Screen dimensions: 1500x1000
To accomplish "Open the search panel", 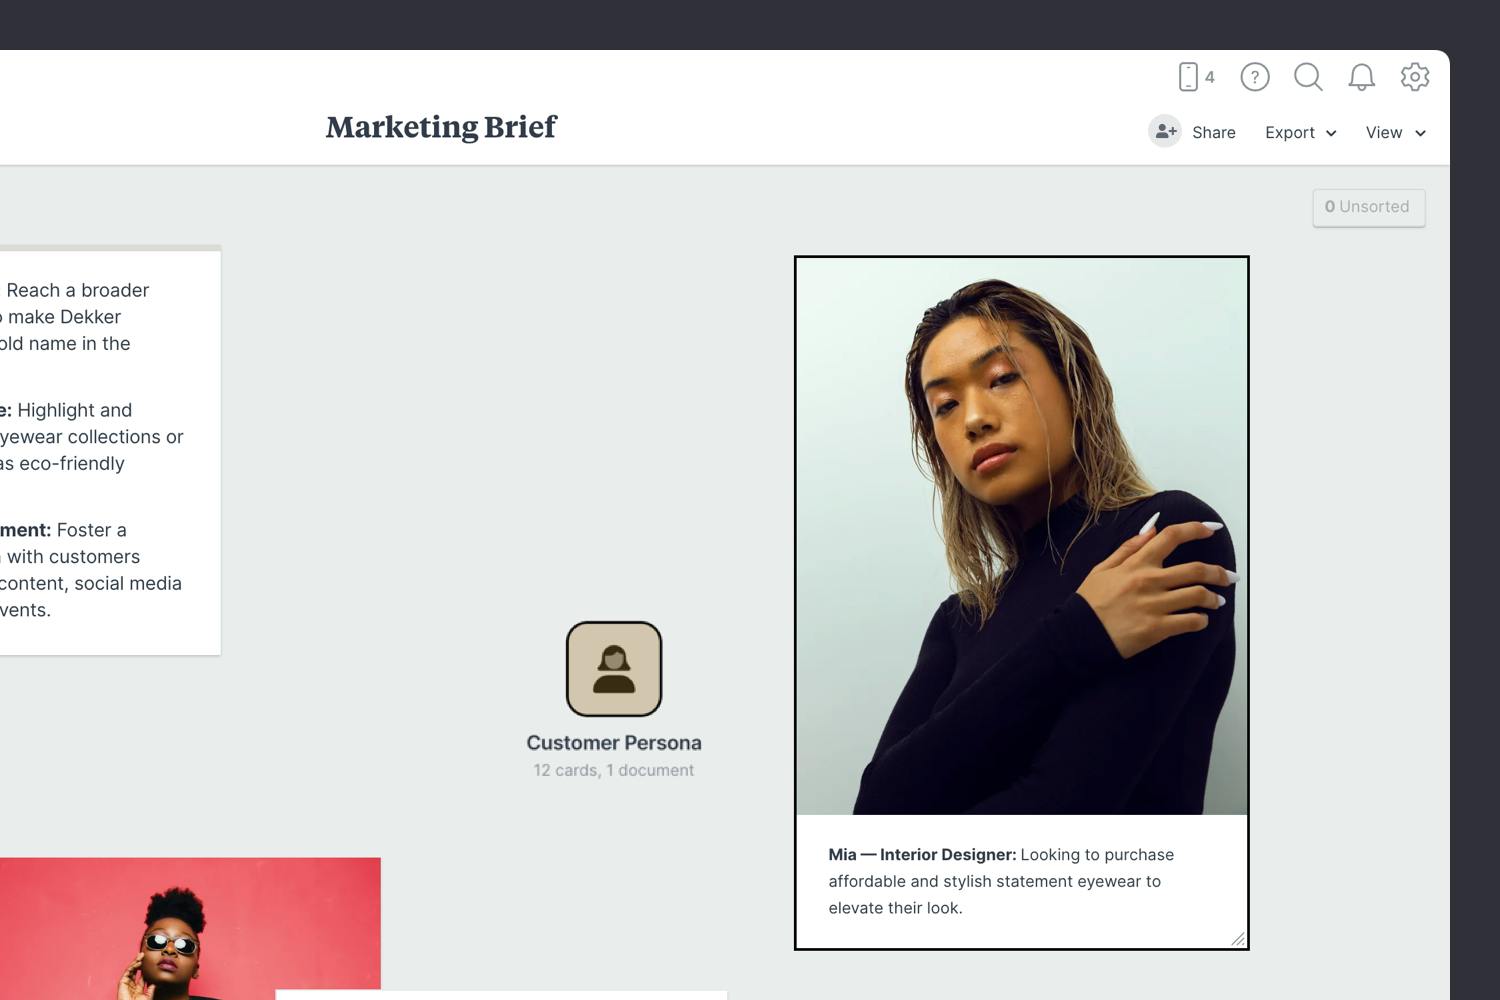I will click(1308, 77).
